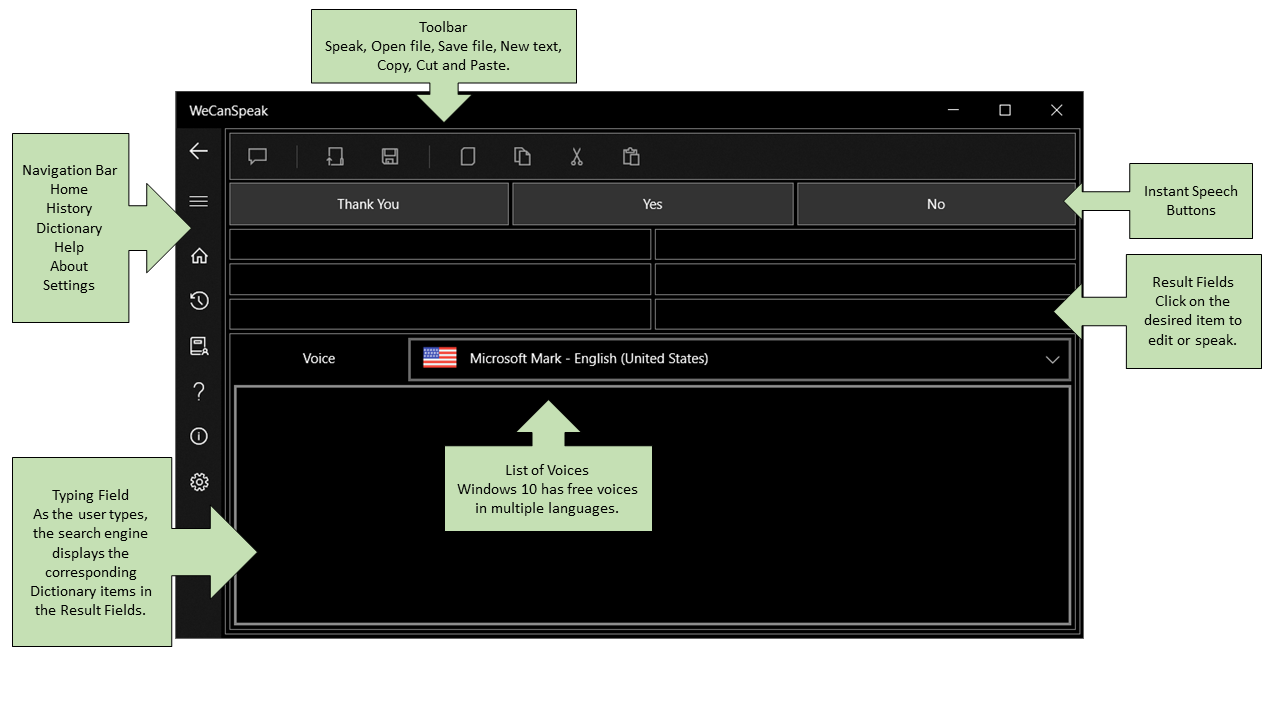Expand the hamburger navigation menu

coord(199,202)
